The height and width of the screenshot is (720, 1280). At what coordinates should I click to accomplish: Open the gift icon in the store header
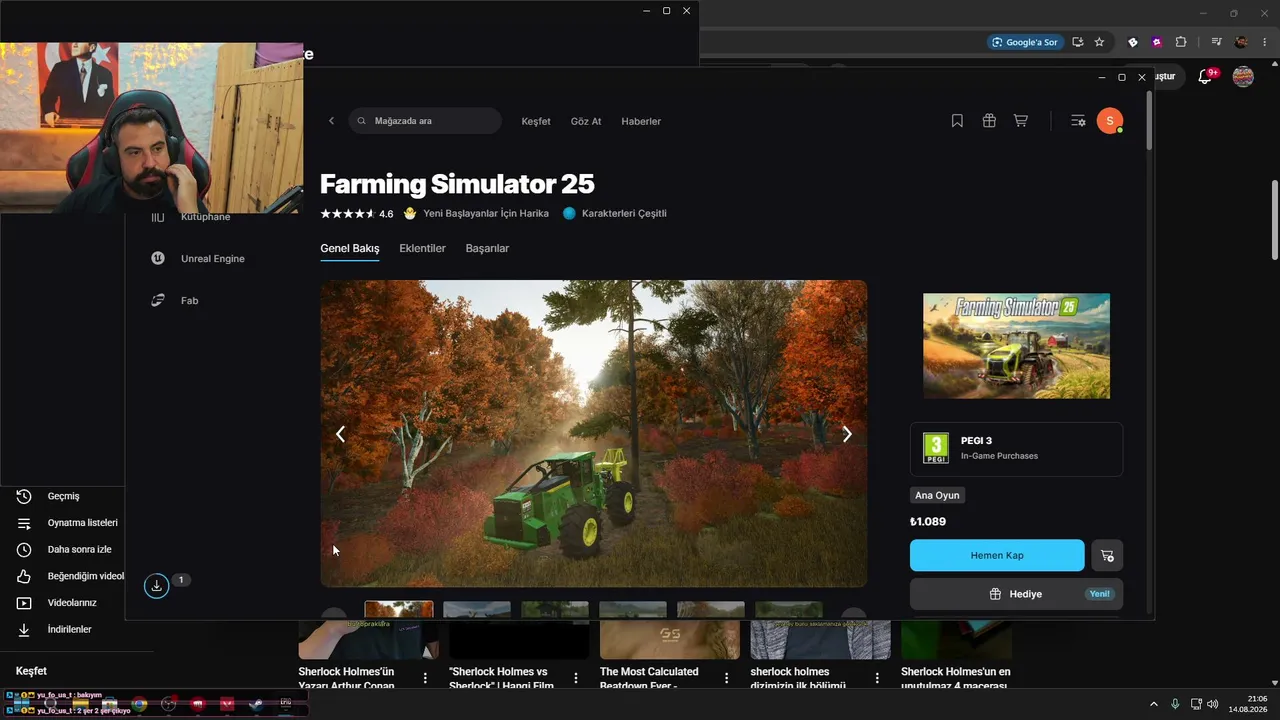pos(989,121)
